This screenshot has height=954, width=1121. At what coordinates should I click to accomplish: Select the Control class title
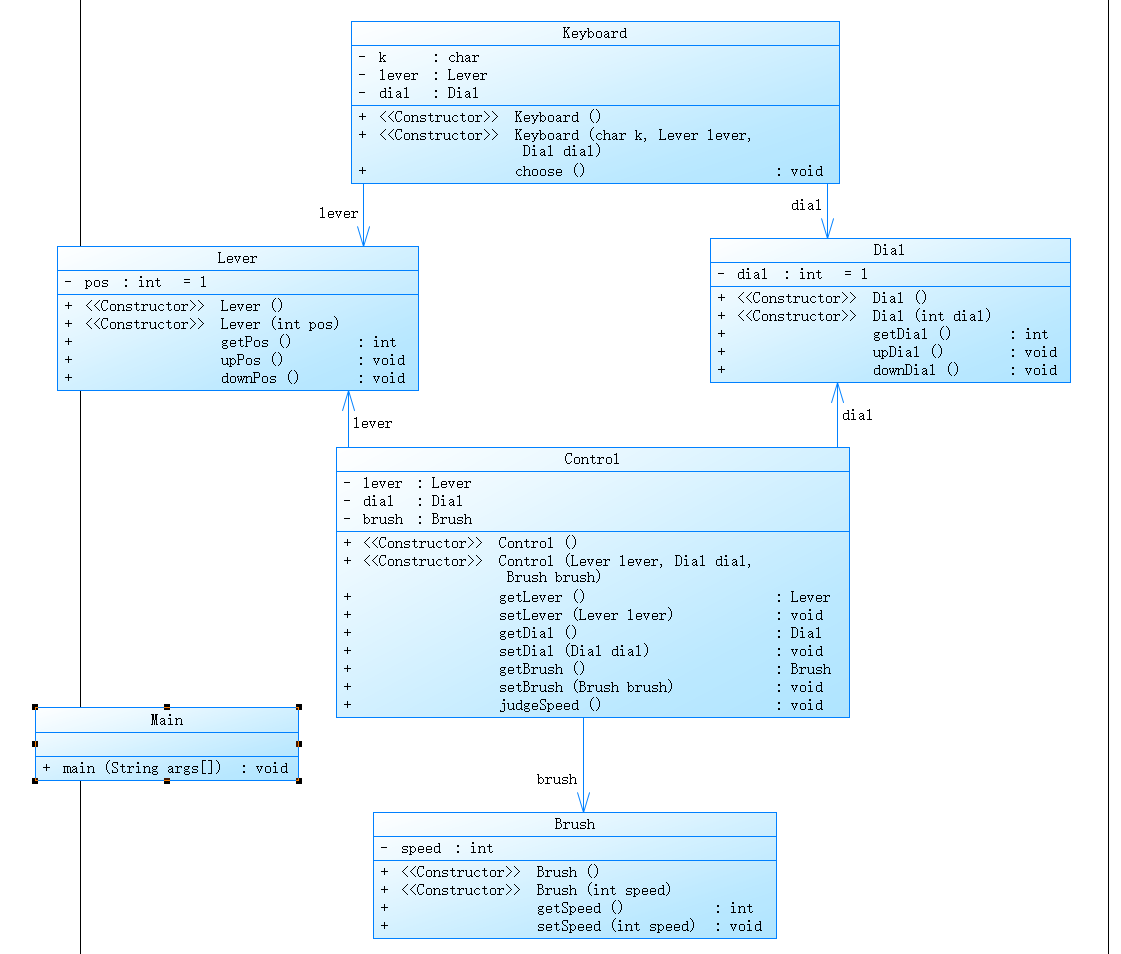click(x=592, y=459)
